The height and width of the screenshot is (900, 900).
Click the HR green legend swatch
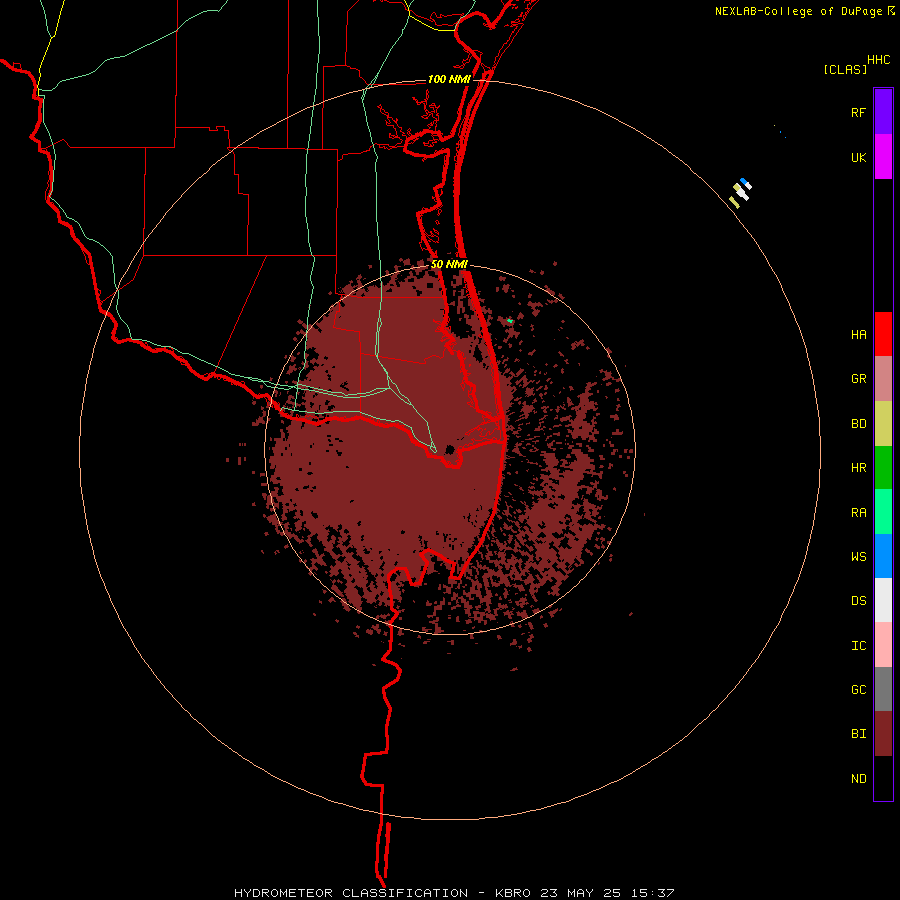tap(883, 468)
